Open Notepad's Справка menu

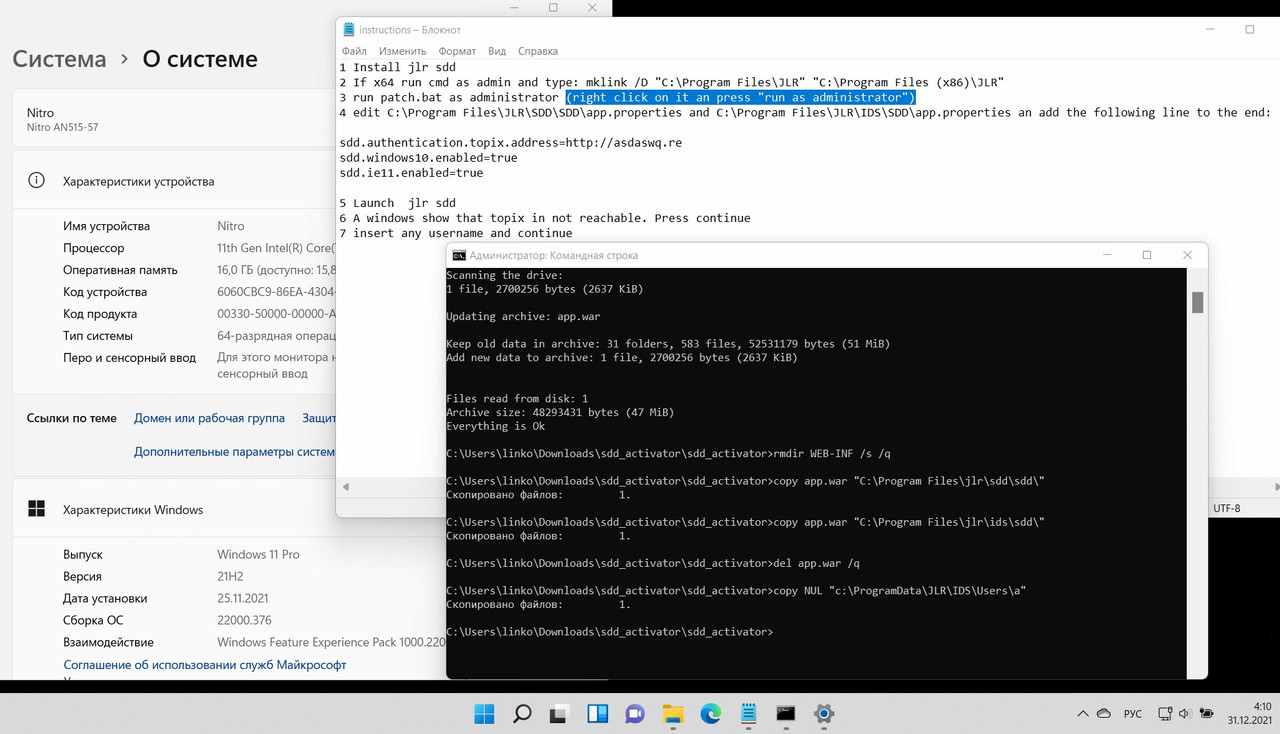(x=538, y=51)
